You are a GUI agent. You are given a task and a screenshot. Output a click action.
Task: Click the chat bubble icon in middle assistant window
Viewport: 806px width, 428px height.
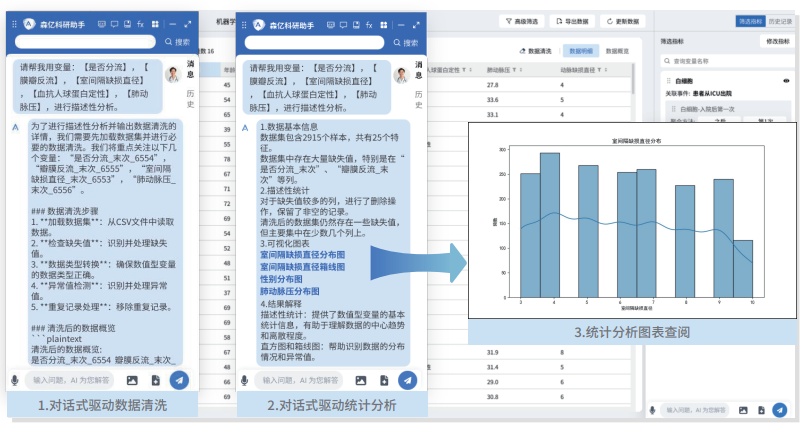click(343, 25)
